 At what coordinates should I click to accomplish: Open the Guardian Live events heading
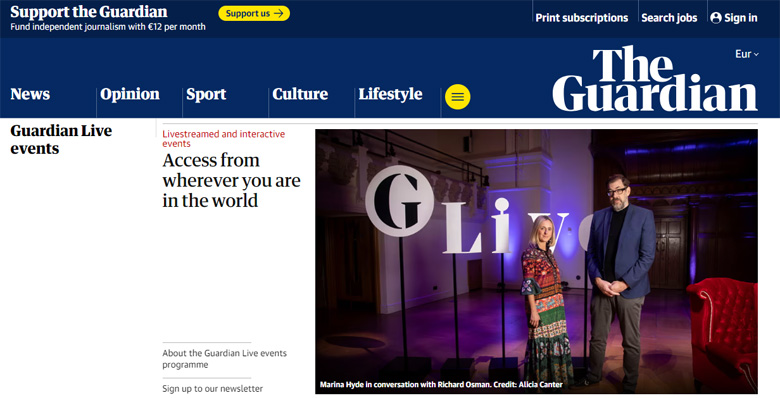61,139
